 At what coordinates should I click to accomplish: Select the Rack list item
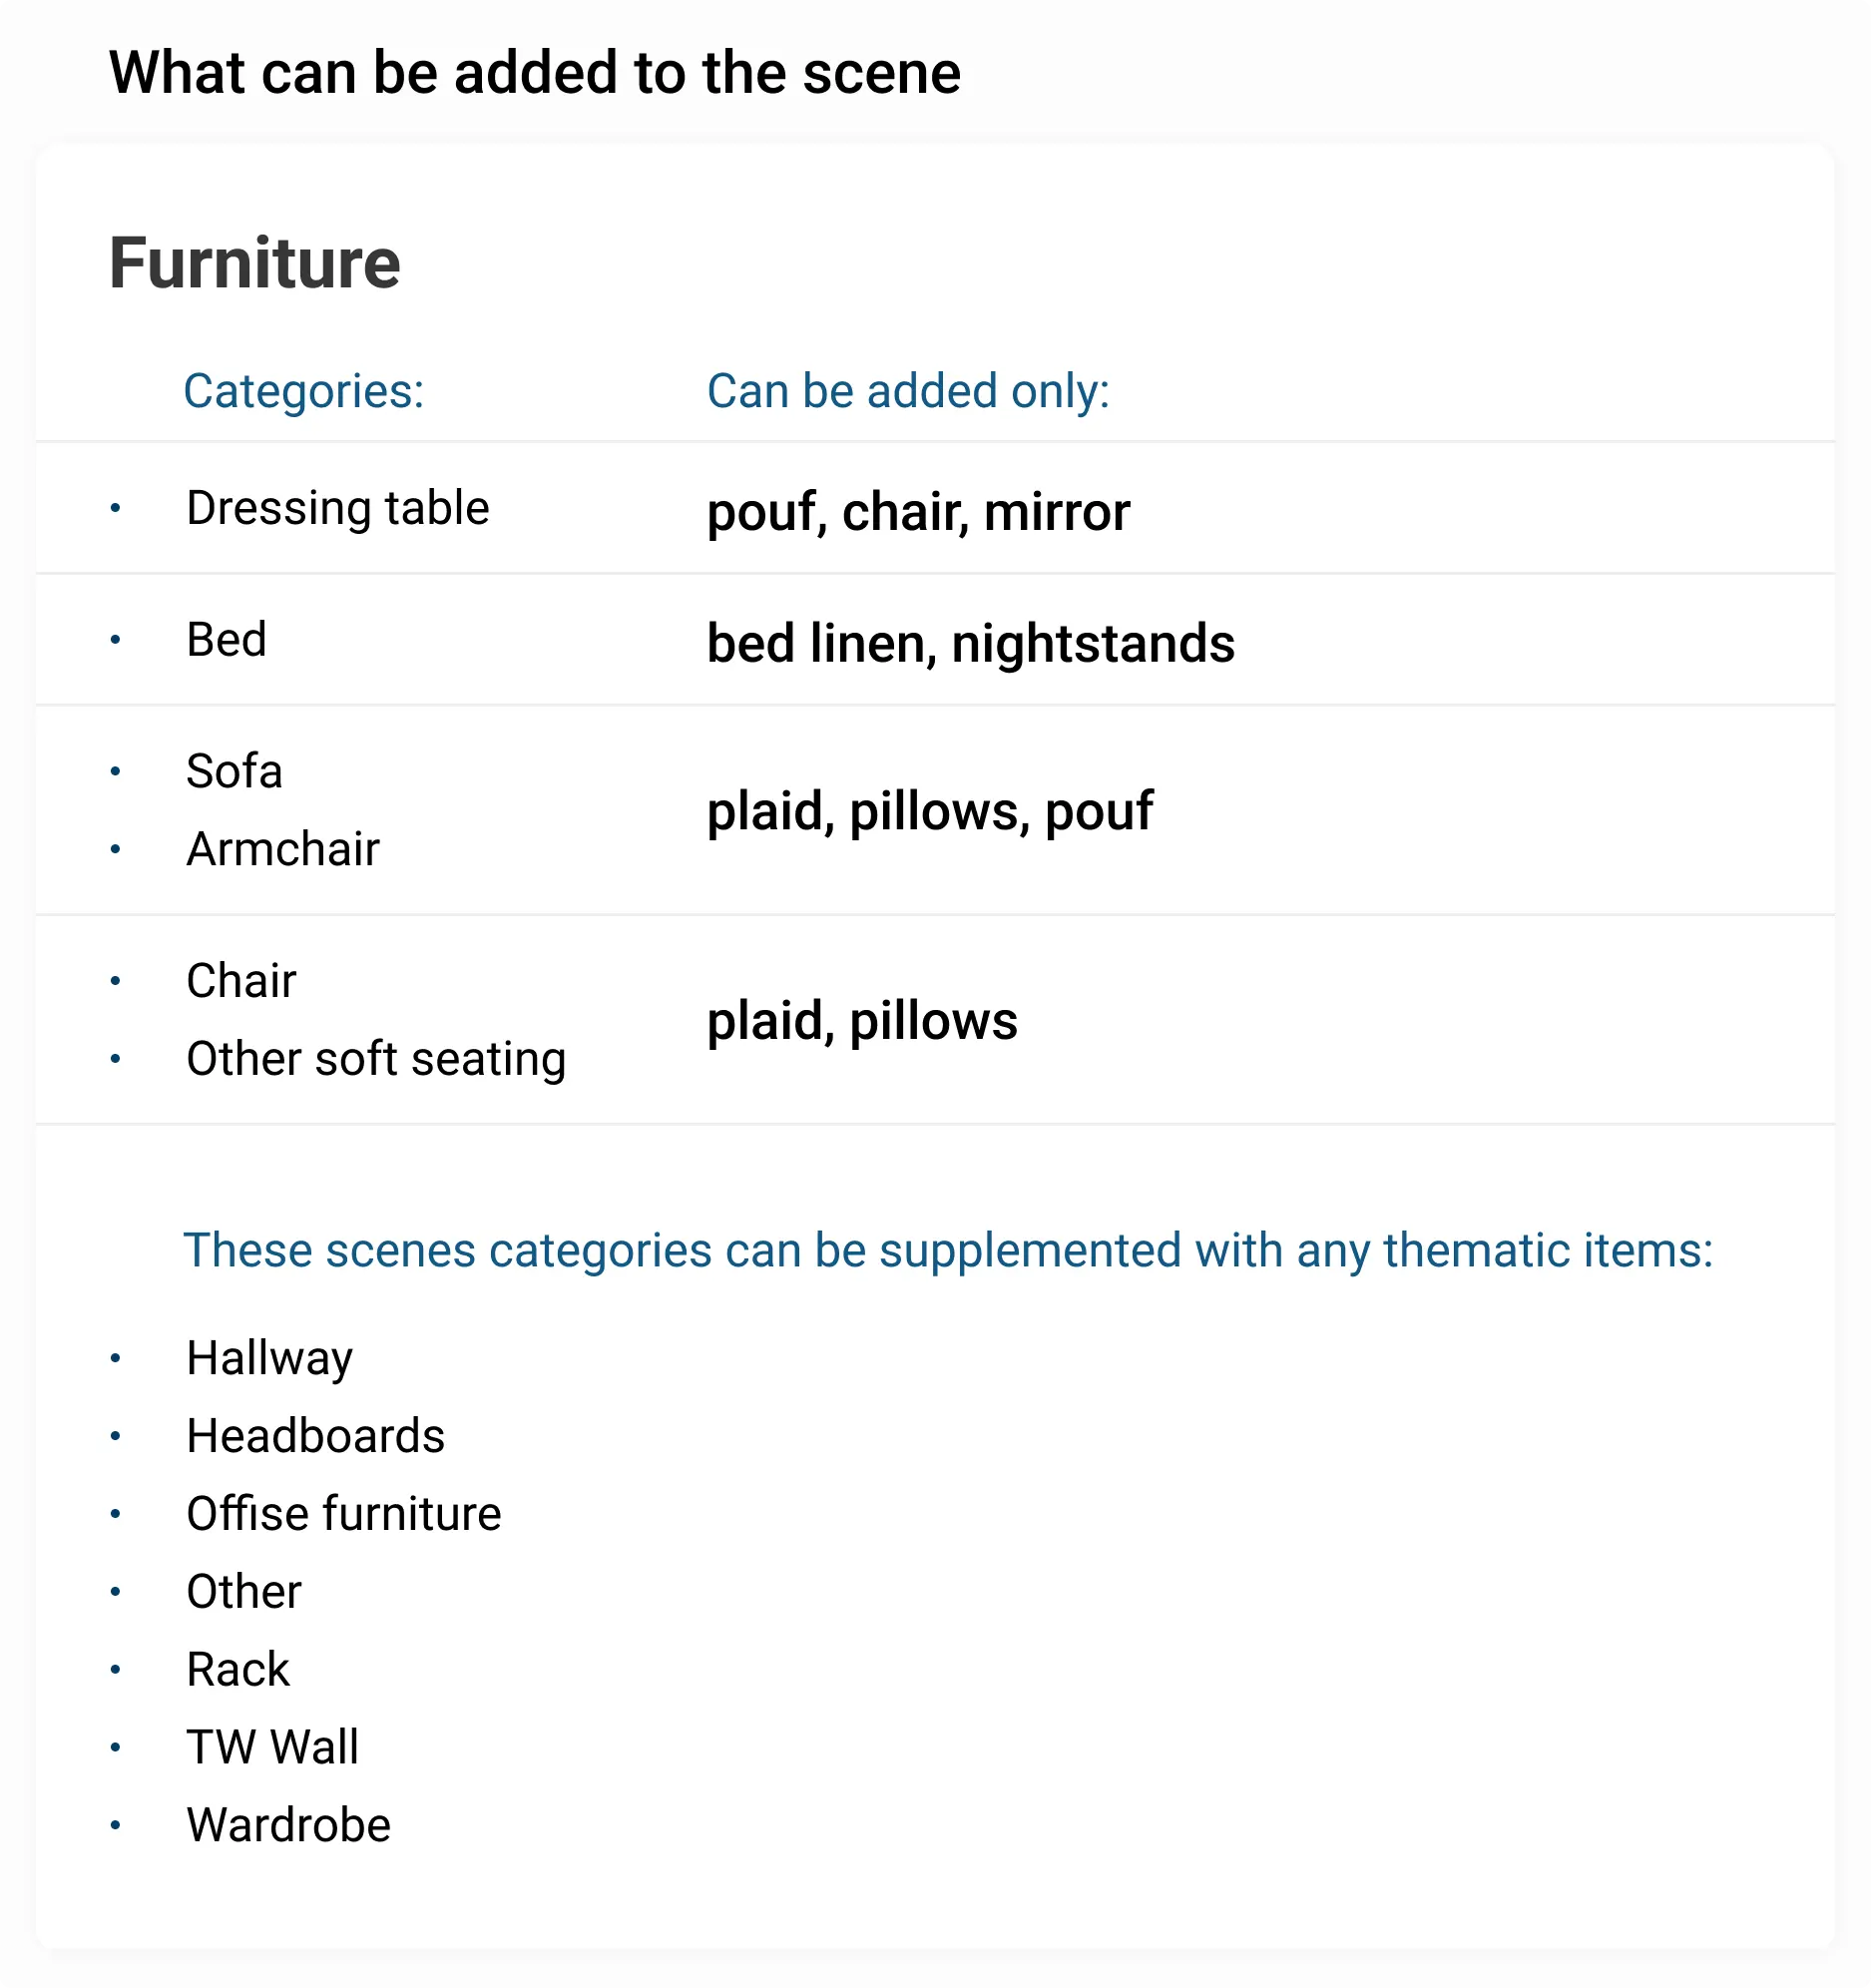[237, 1670]
